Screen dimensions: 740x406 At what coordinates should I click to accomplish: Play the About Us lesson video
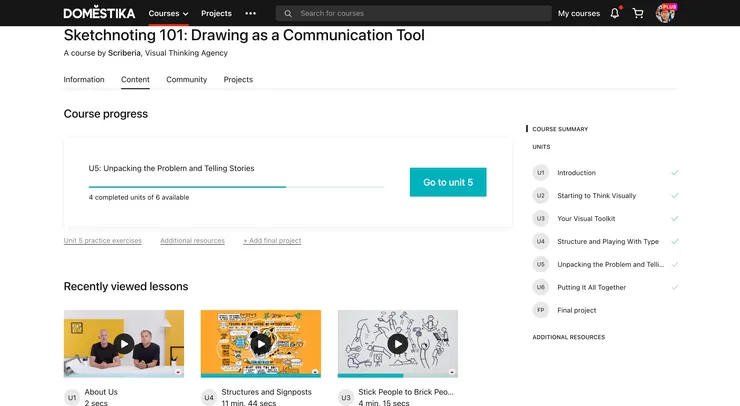[x=124, y=344]
